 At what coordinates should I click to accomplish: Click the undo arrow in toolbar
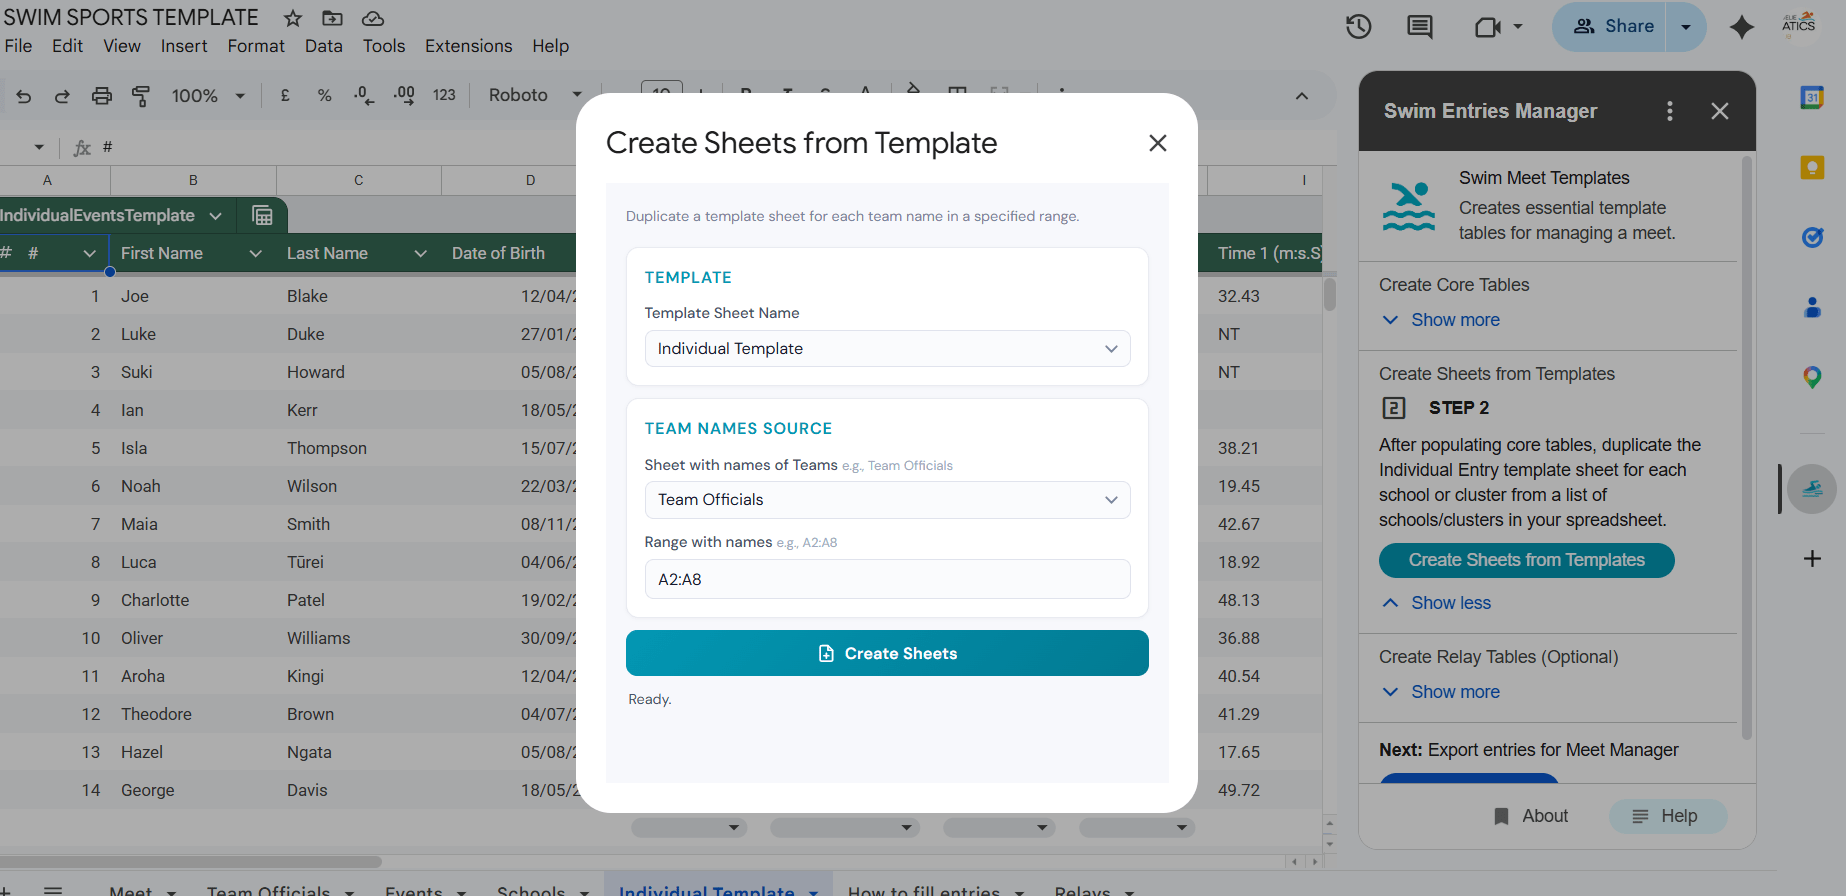coord(24,96)
